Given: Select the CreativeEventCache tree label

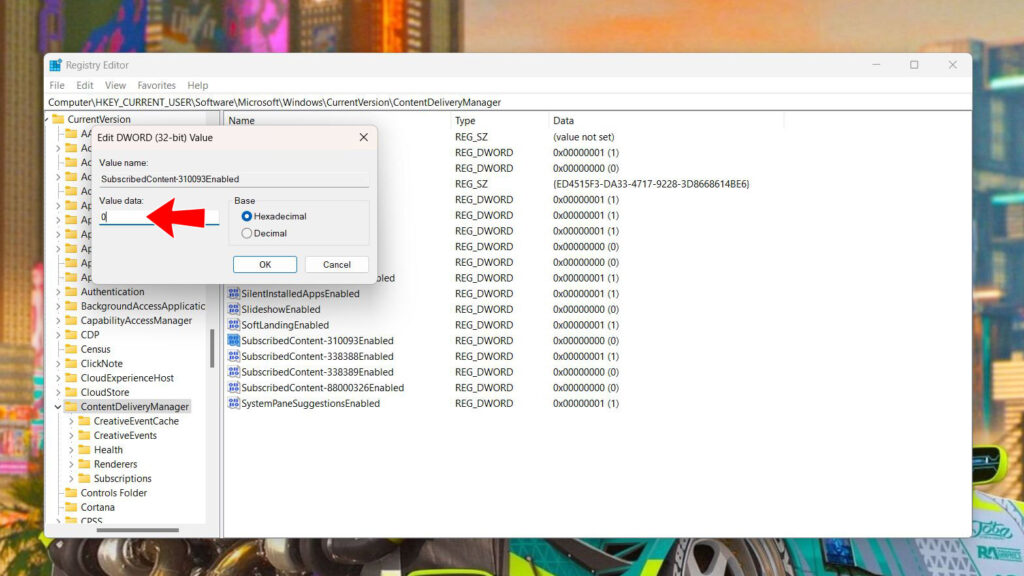Looking at the screenshot, I should 136,421.
